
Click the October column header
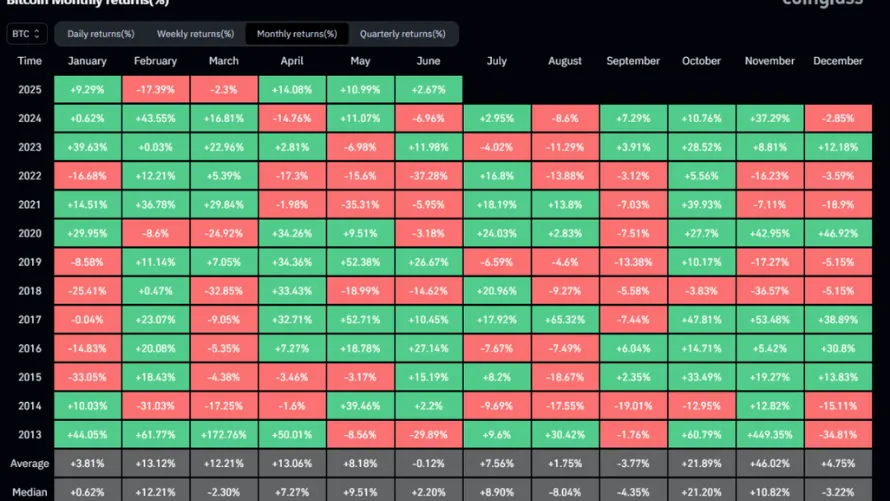pos(701,61)
